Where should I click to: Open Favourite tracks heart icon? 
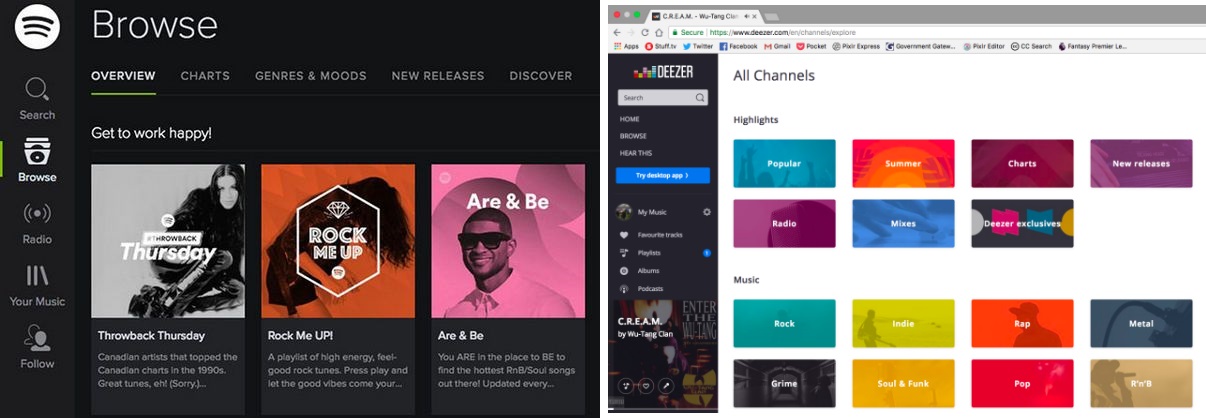coord(624,235)
